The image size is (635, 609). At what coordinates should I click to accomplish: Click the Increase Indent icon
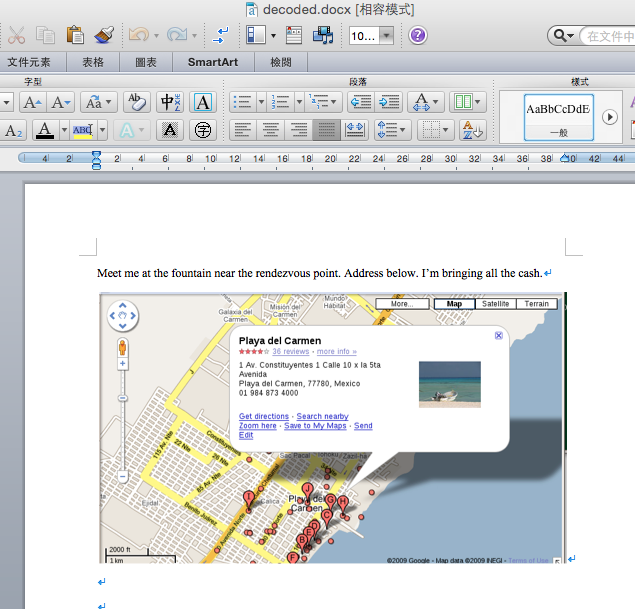click(x=388, y=102)
